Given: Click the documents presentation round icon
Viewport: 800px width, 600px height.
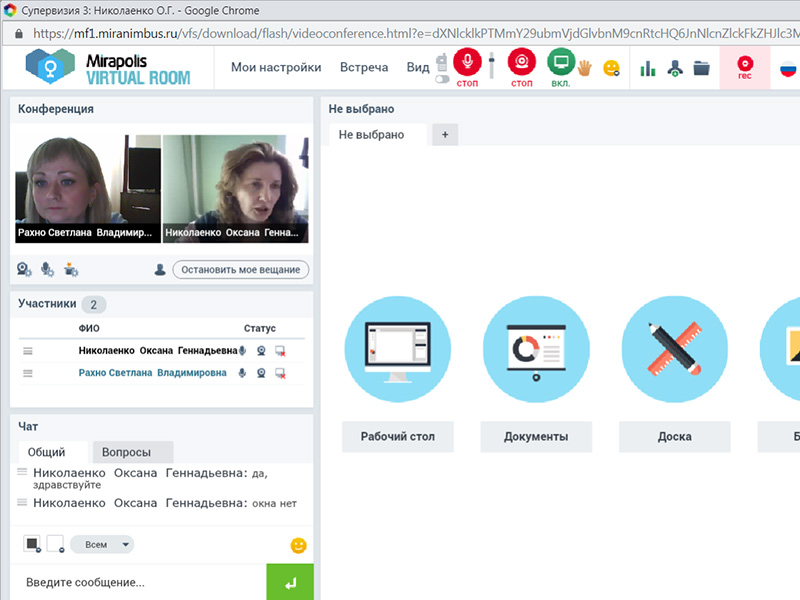Looking at the screenshot, I should (536, 349).
